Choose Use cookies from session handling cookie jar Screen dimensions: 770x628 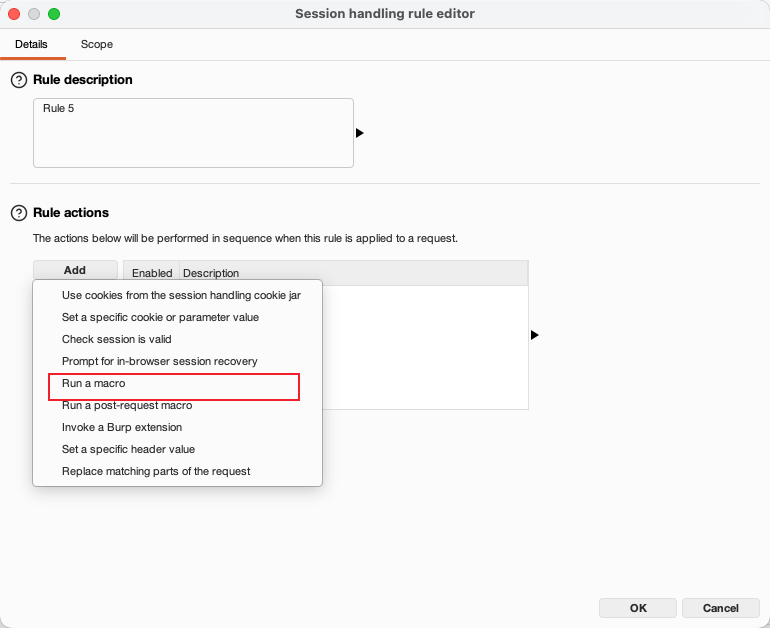click(x=177, y=295)
